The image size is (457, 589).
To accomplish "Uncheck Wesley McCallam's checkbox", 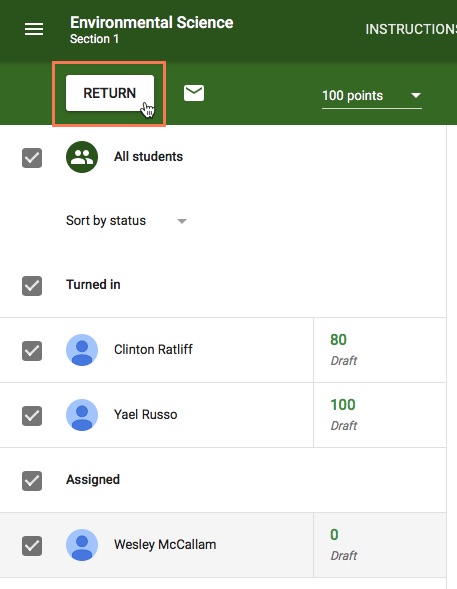I will pyautogui.click(x=32, y=545).
